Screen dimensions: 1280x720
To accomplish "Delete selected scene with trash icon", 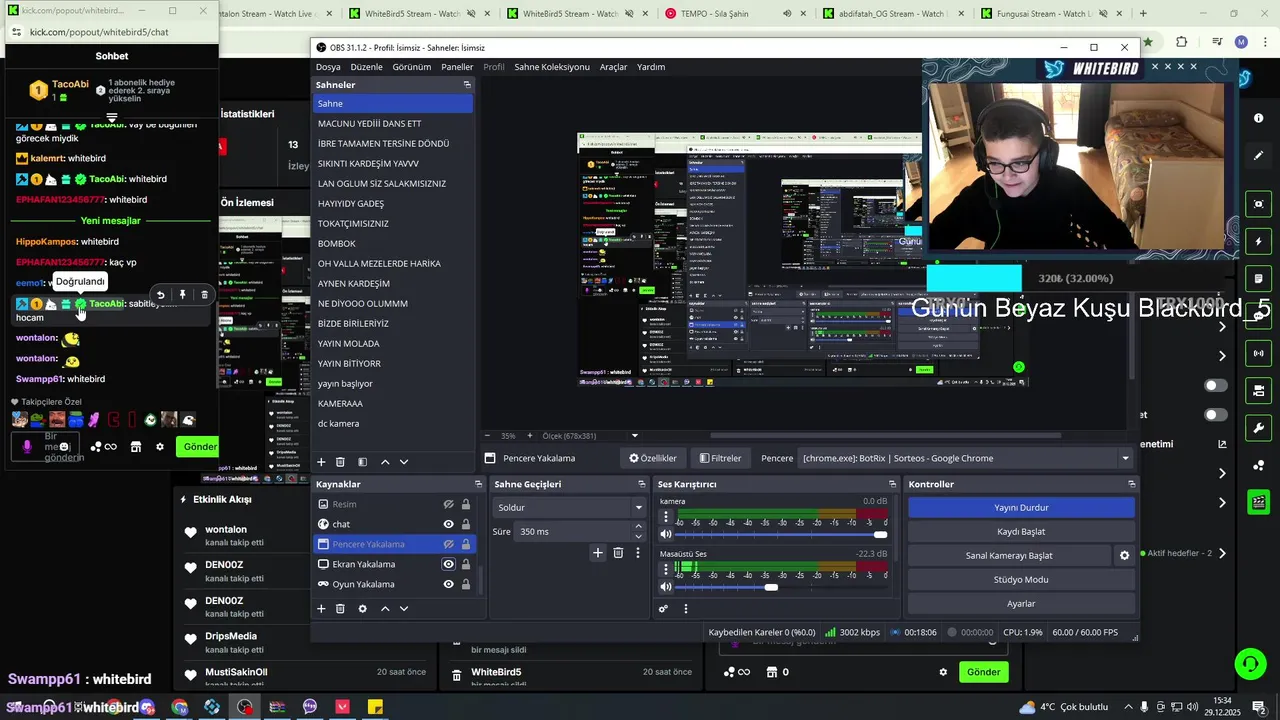I will coord(340,462).
